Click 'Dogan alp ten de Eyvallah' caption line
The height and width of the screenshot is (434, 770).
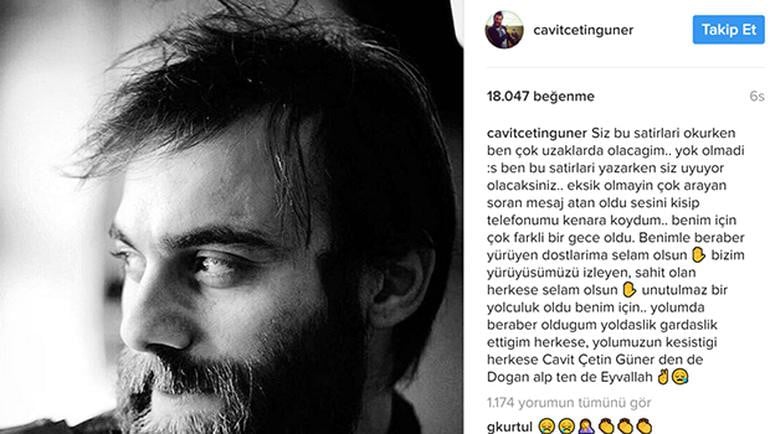pos(570,377)
